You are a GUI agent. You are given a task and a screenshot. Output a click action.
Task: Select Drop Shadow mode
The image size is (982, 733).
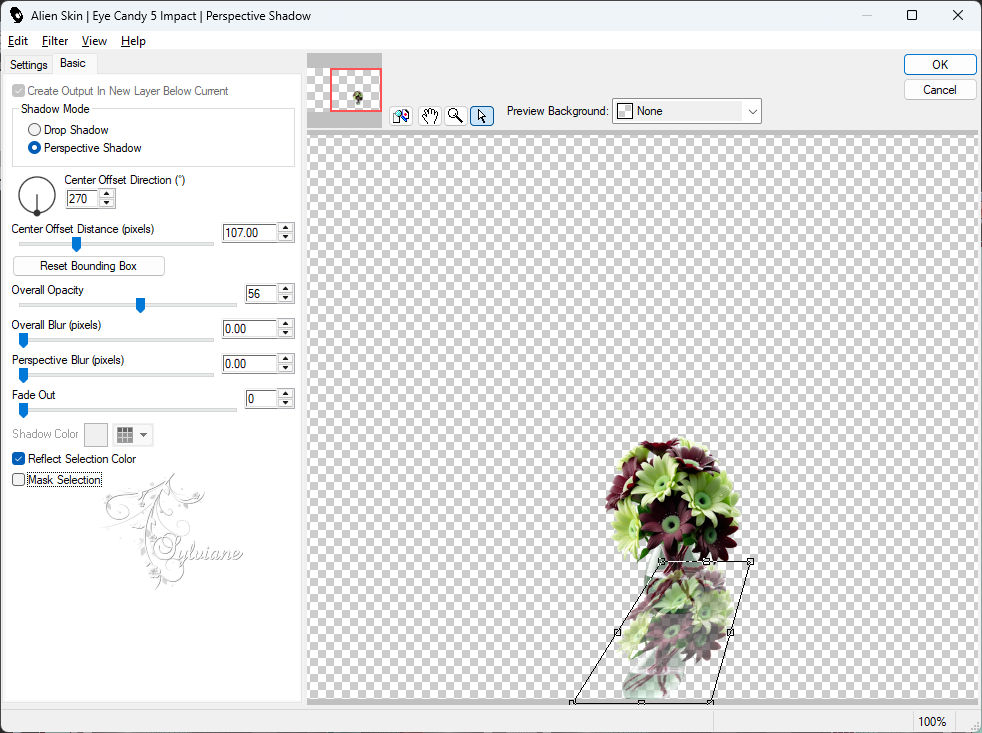[x=34, y=130]
